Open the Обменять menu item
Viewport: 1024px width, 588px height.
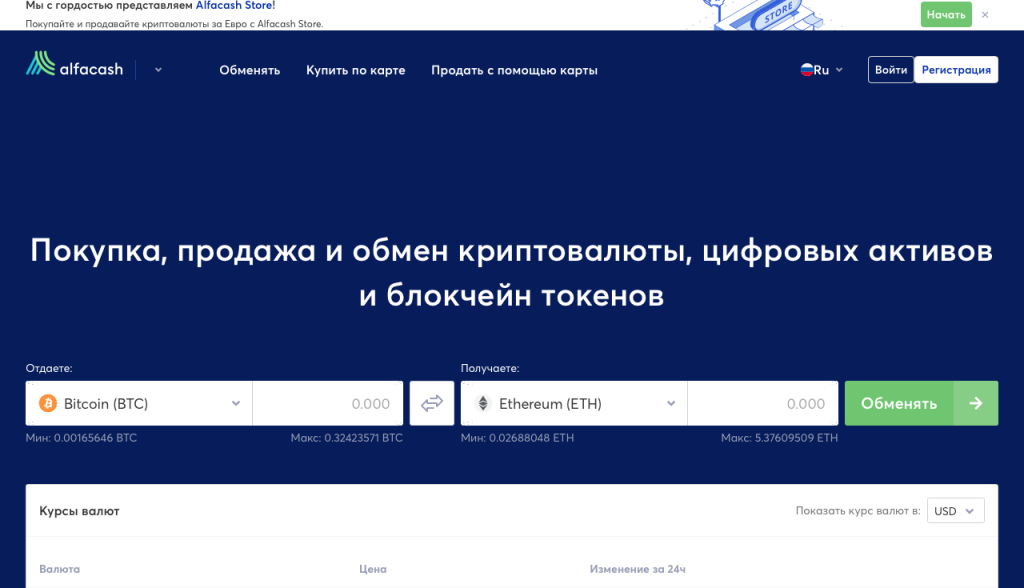[x=249, y=70]
